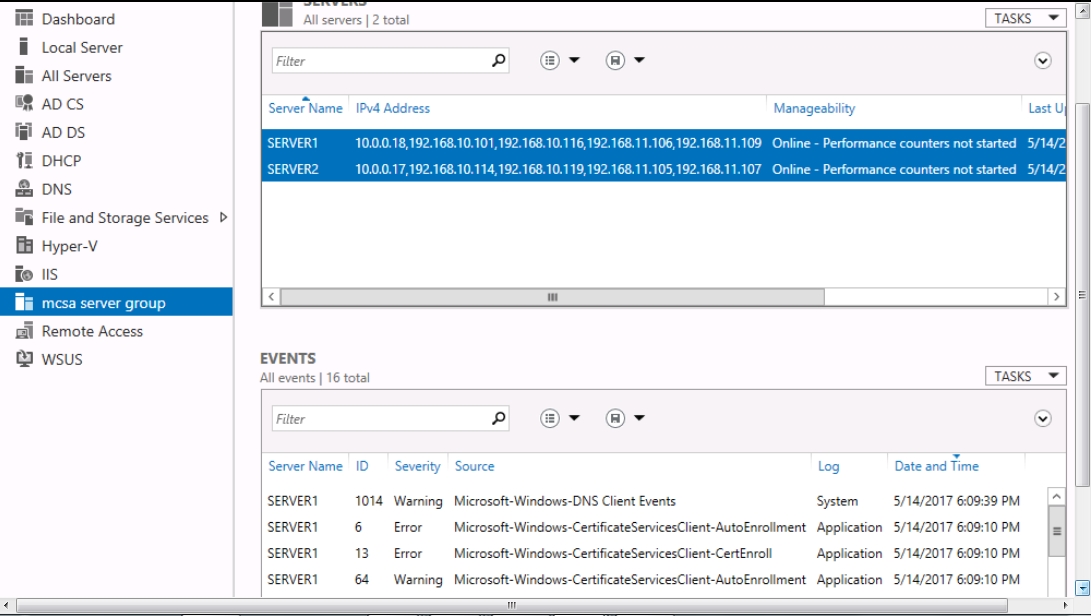Open criteria list options in Servers tile
Image resolution: width=1091 pixels, height=616 pixels.
tap(550, 61)
